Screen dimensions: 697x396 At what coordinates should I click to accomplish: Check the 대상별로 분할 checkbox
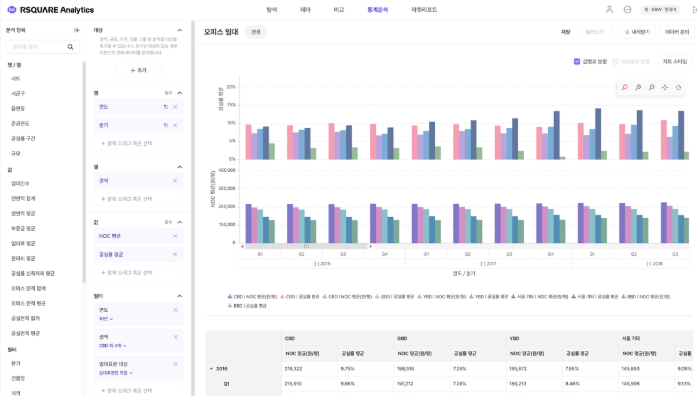[x=615, y=61]
